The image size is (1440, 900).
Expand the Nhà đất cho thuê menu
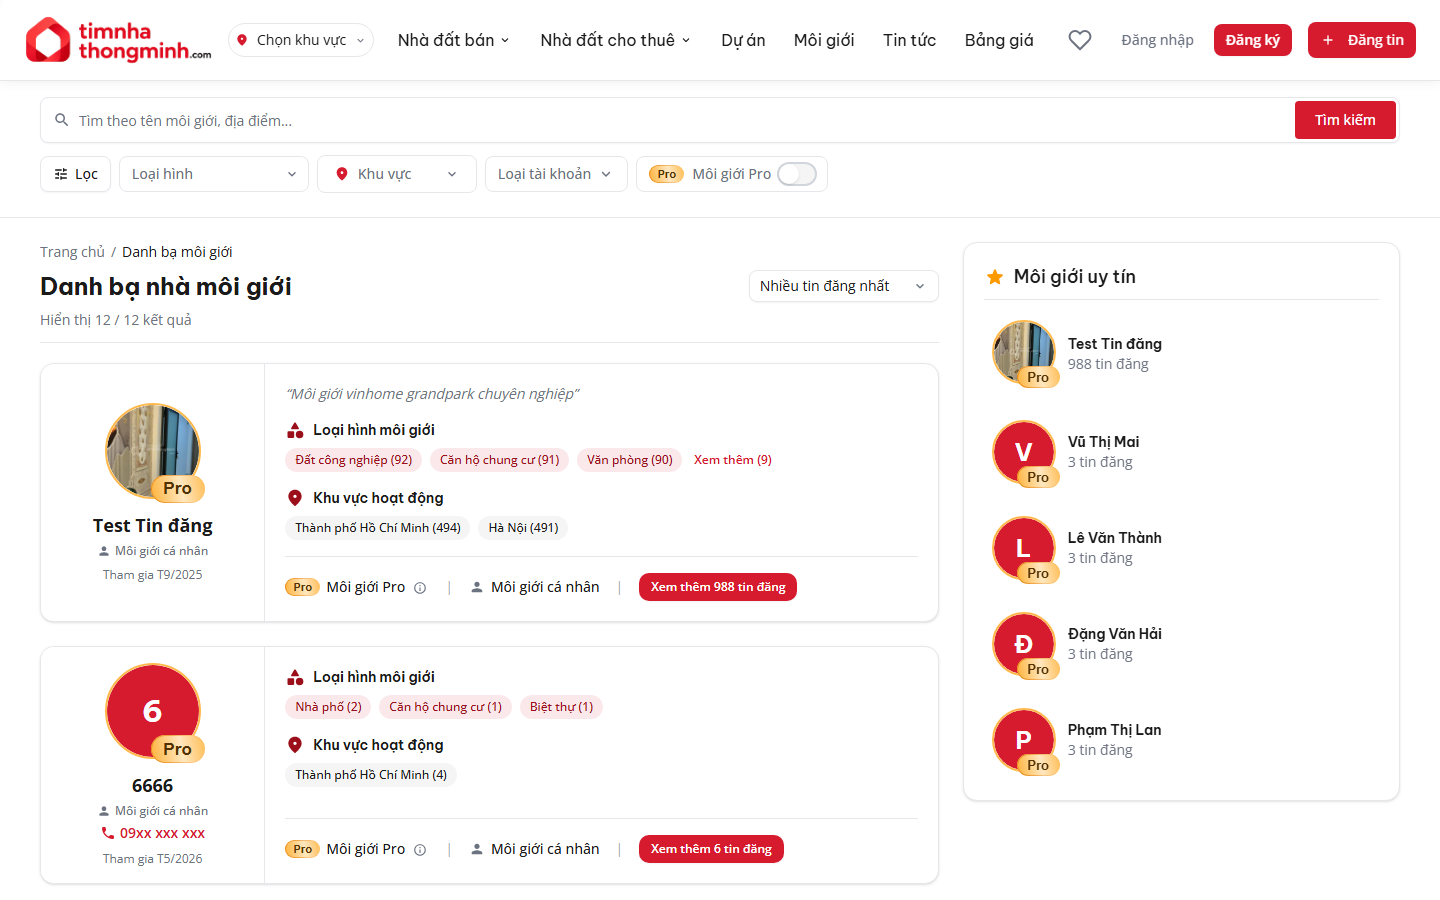pyautogui.click(x=615, y=40)
